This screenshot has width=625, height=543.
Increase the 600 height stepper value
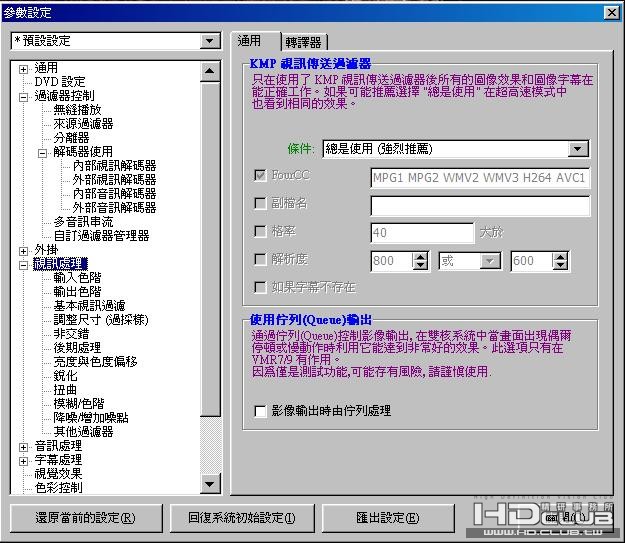pos(560,256)
